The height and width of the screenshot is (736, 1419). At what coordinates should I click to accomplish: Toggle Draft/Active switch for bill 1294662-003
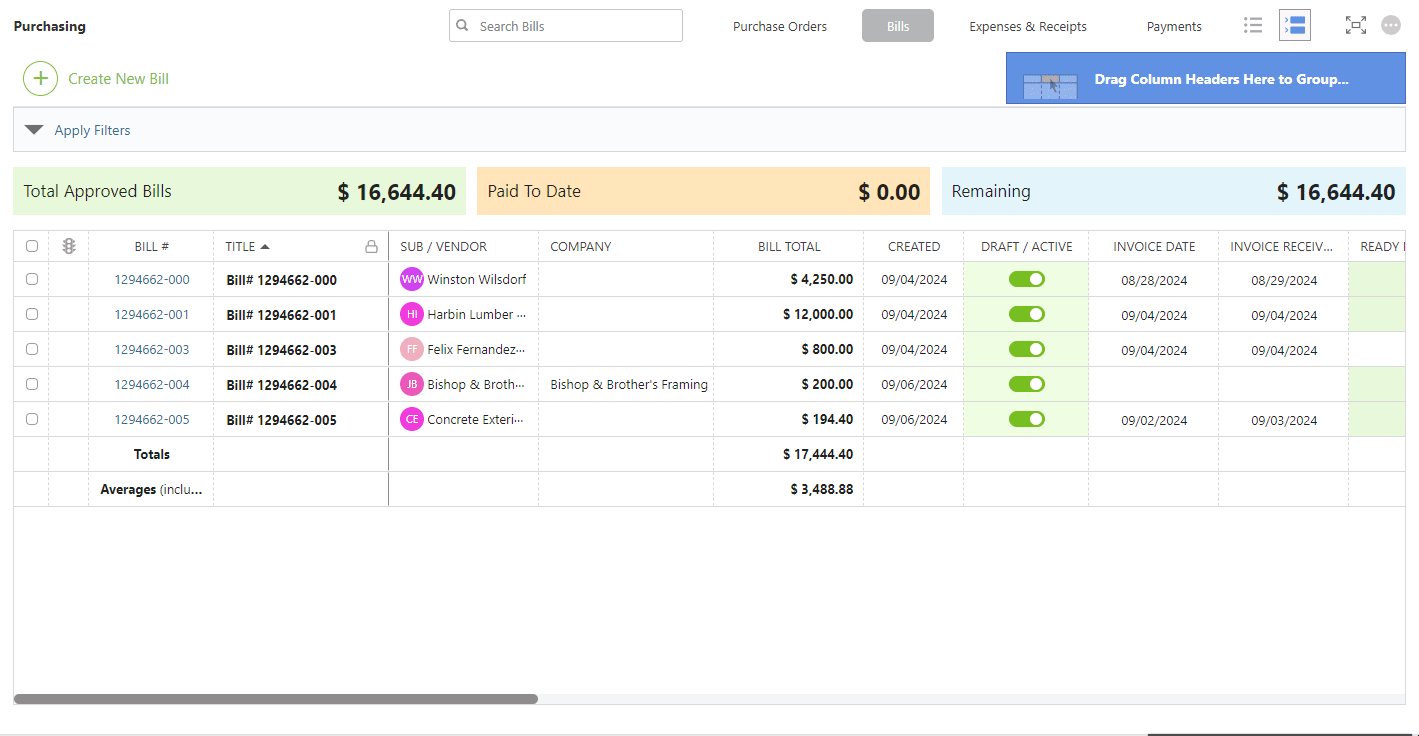[1026, 349]
